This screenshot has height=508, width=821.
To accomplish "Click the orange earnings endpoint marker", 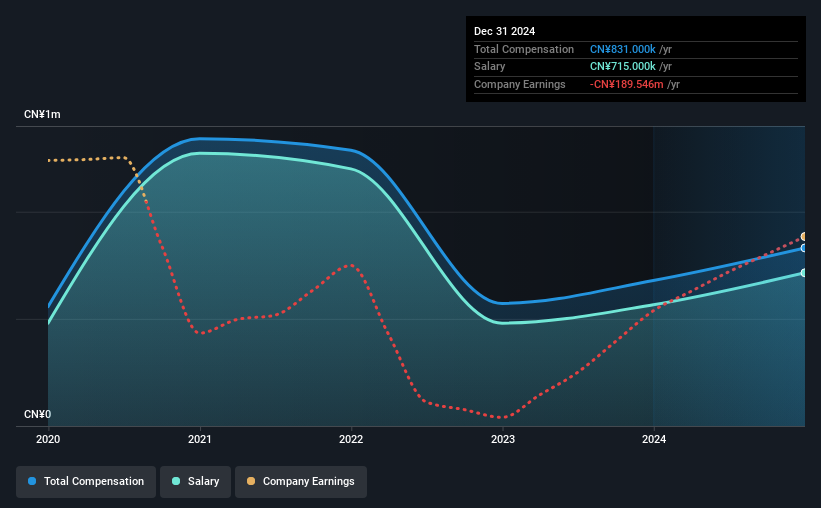I will pos(804,237).
